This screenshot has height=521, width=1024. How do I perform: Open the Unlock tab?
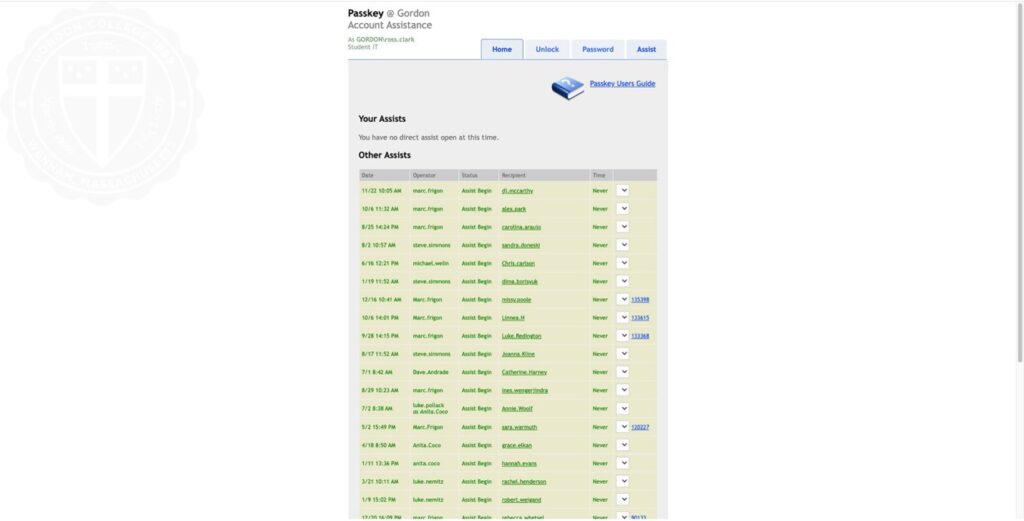[547, 49]
